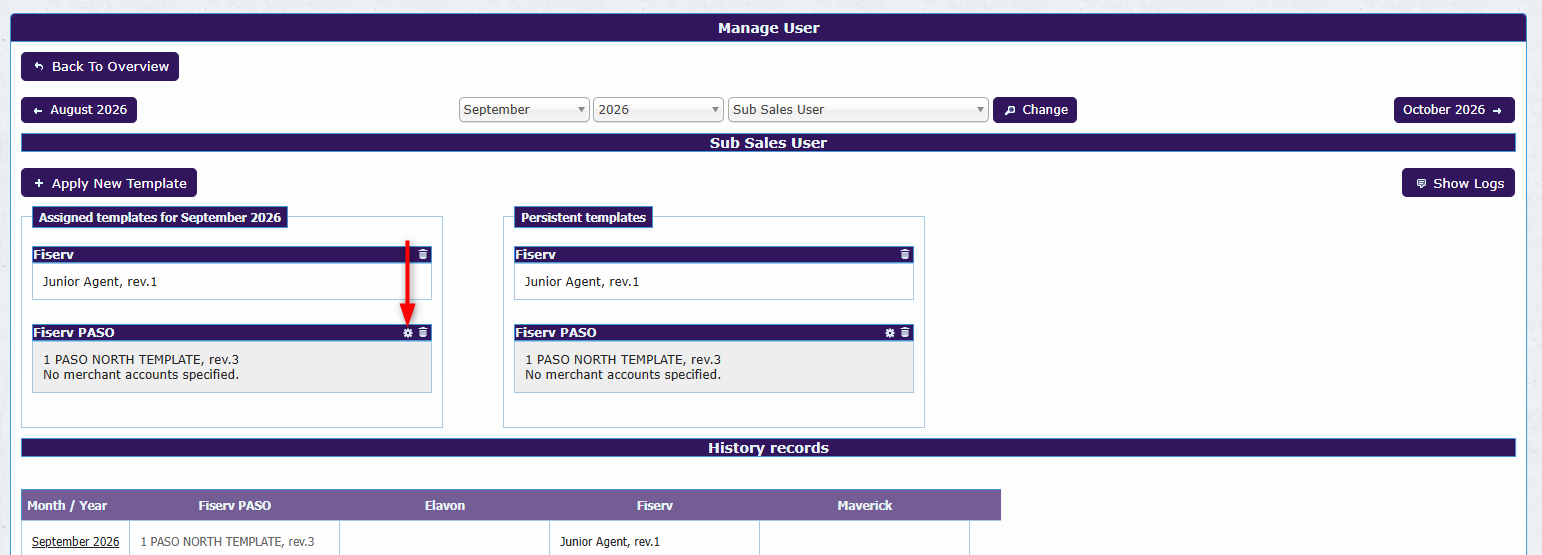The height and width of the screenshot is (555, 1542).
Task: Delete assigned Fiserv PASO template via trash icon
Action: point(423,333)
